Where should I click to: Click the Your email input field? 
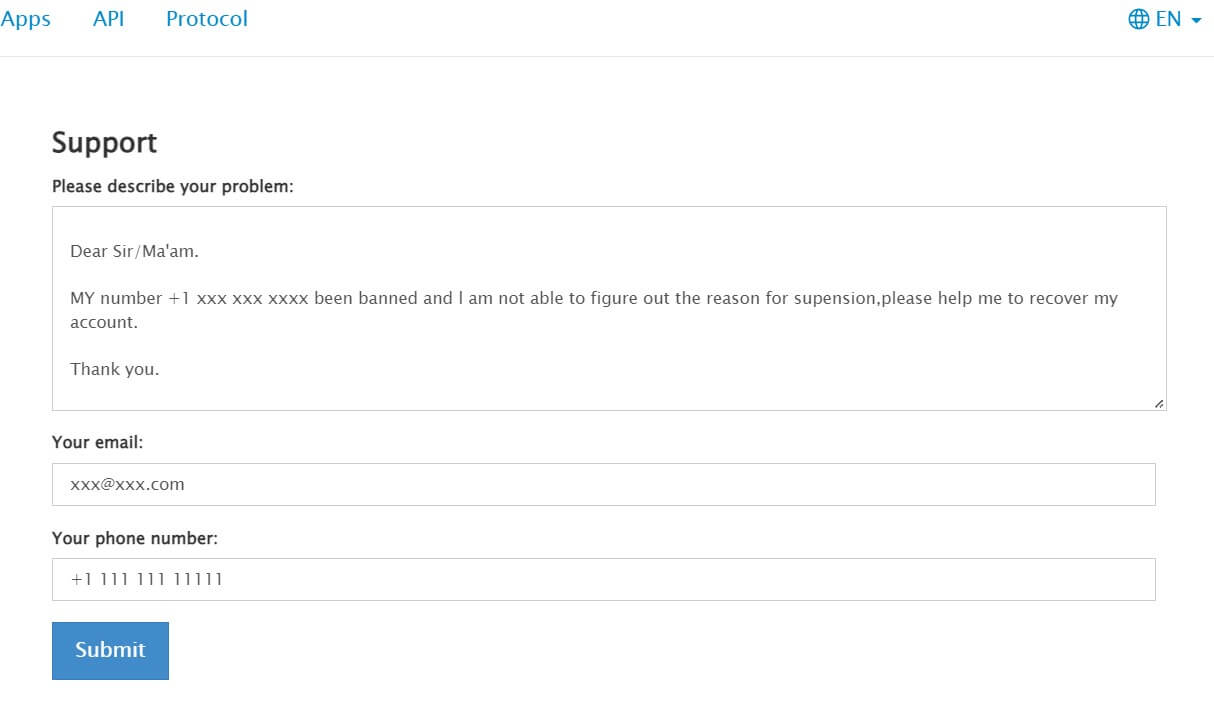click(x=603, y=484)
